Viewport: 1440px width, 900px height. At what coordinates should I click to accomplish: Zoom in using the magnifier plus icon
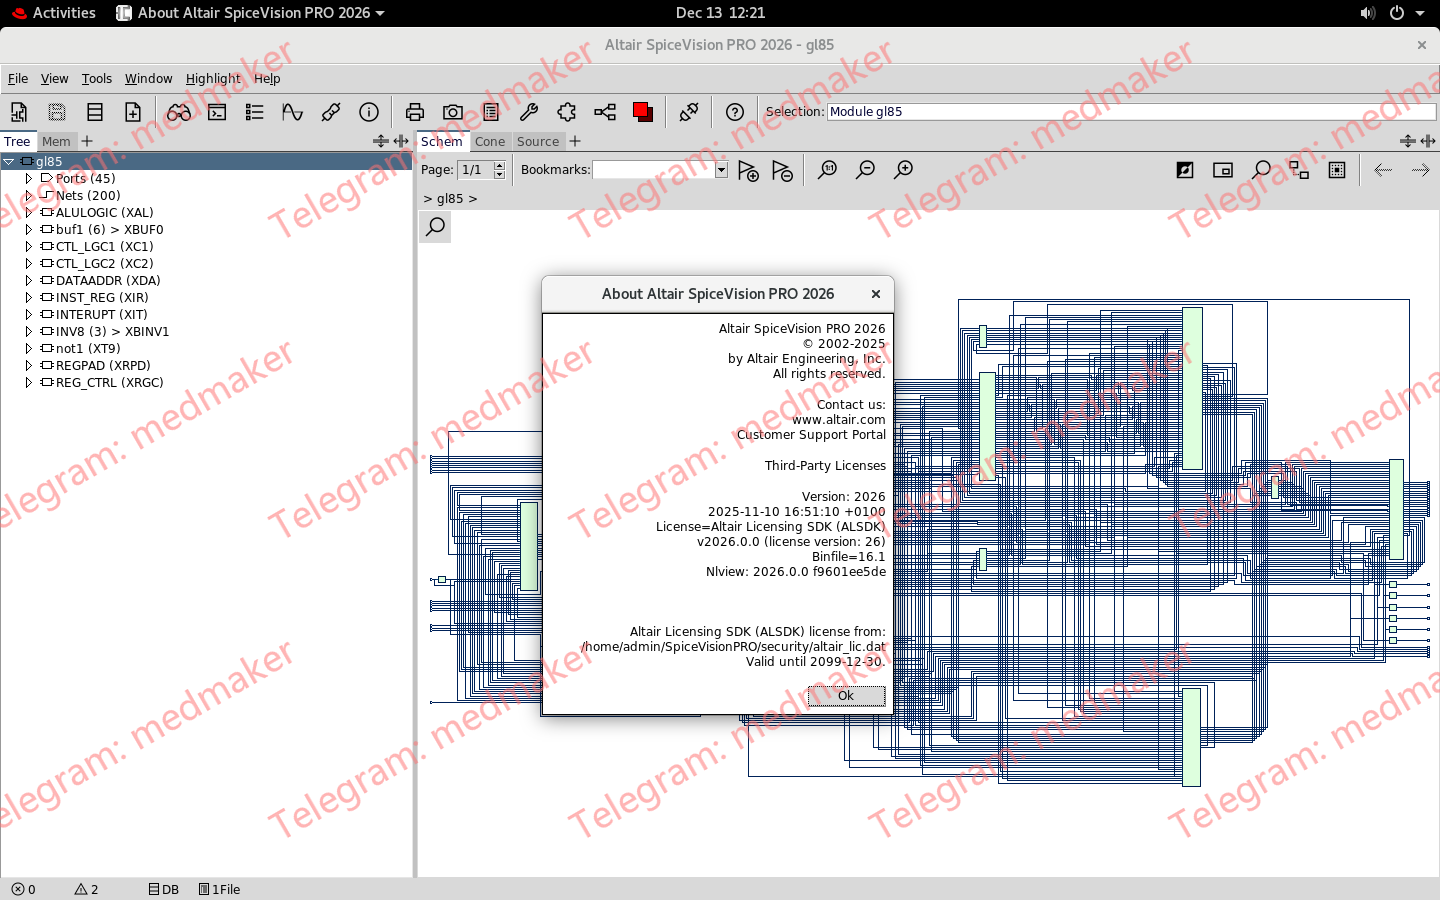(x=903, y=170)
